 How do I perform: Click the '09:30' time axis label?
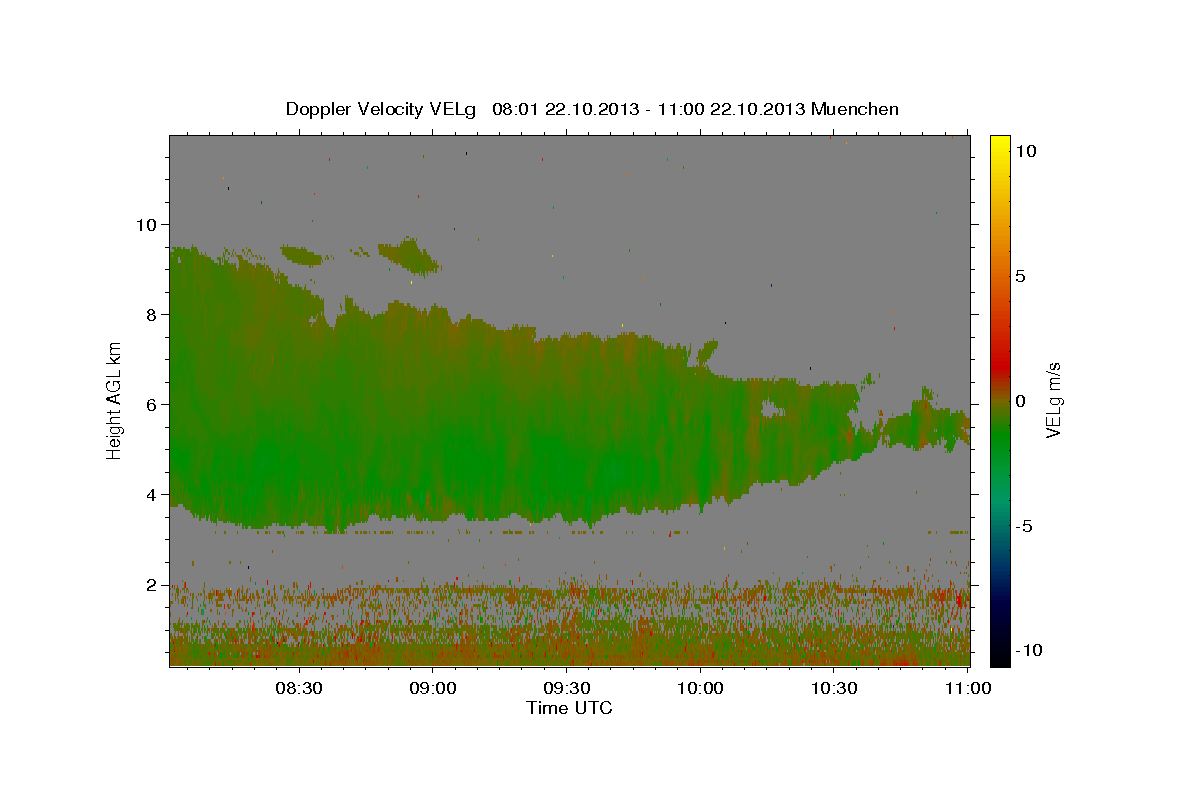point(566,688)
